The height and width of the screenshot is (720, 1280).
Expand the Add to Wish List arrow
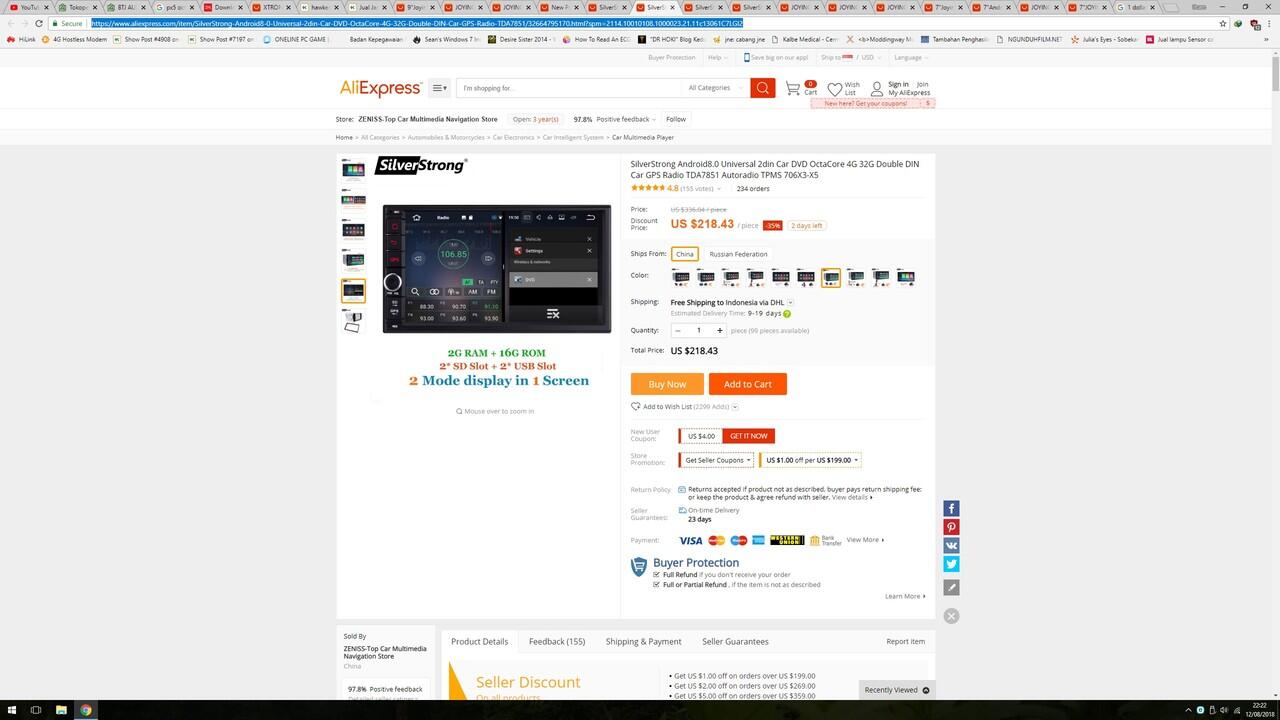pyautogui.click(x=735, y=407)
